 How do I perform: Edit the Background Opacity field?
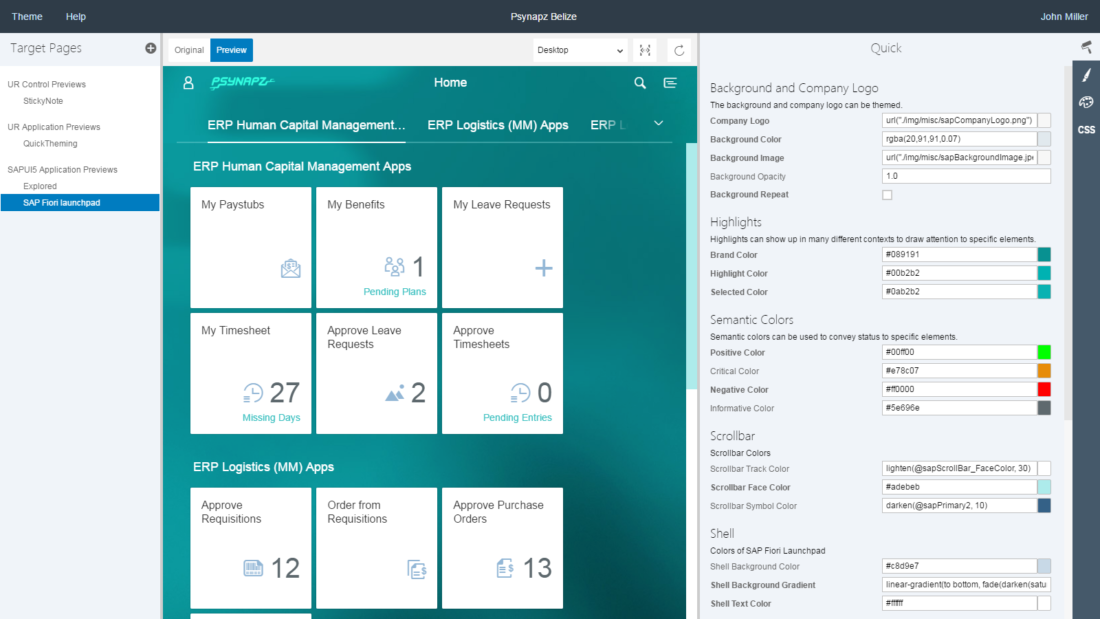(x=966, y=176)
